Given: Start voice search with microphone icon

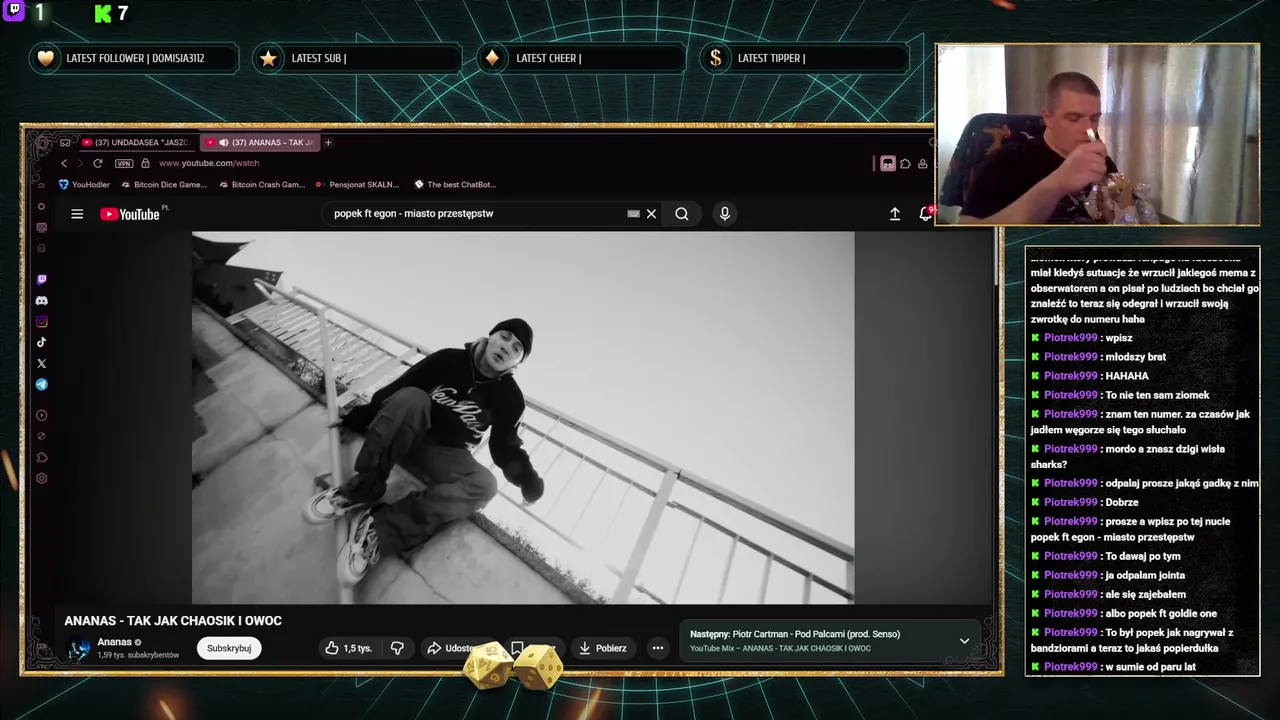Looking at the screenshot, I should coord(725,213).
